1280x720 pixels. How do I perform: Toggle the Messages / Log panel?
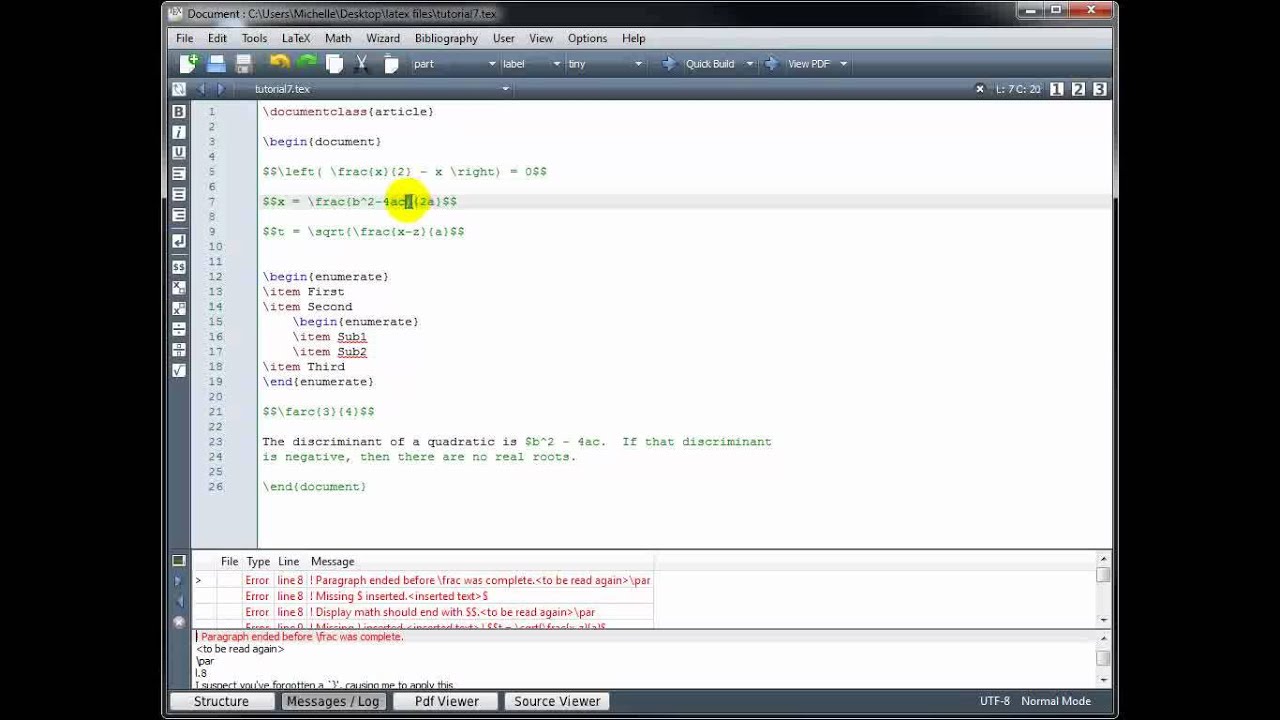pos(333,701)
